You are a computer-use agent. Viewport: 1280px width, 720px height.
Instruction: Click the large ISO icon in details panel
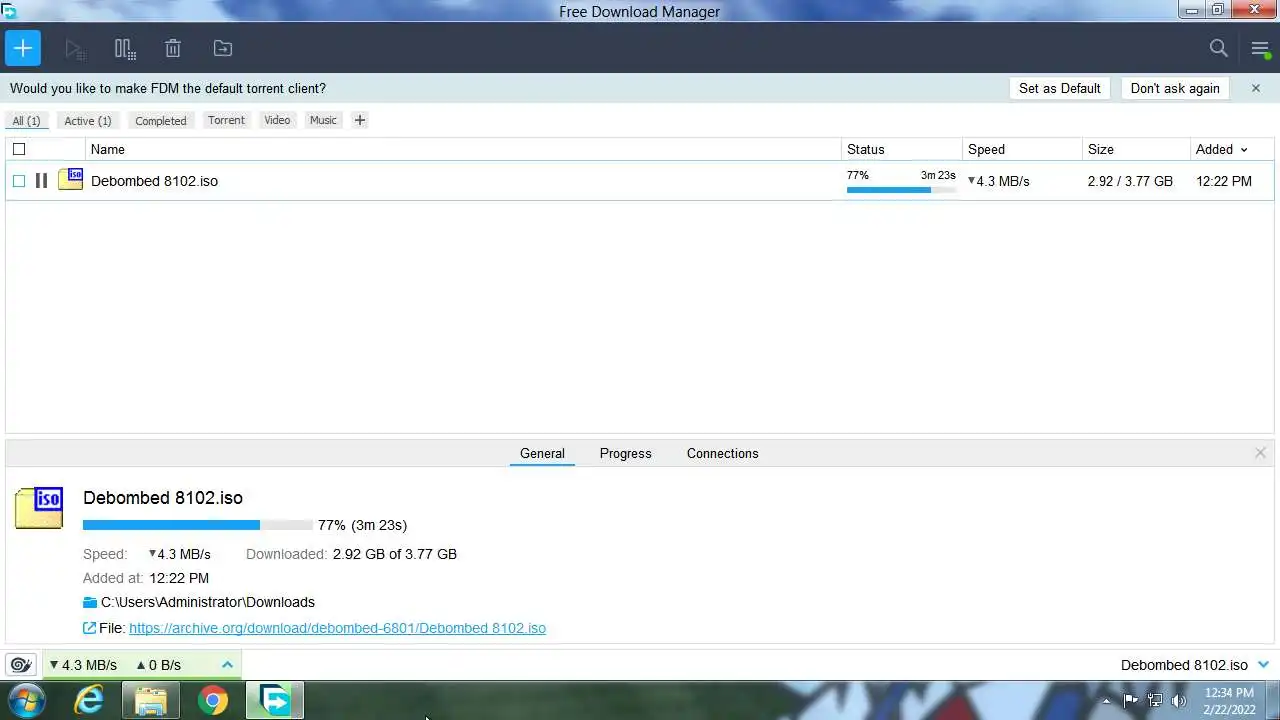[x=39, y=507]
